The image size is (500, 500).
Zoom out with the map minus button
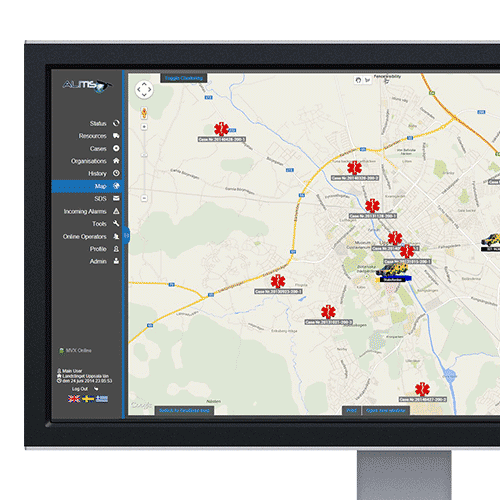(144, 198)
